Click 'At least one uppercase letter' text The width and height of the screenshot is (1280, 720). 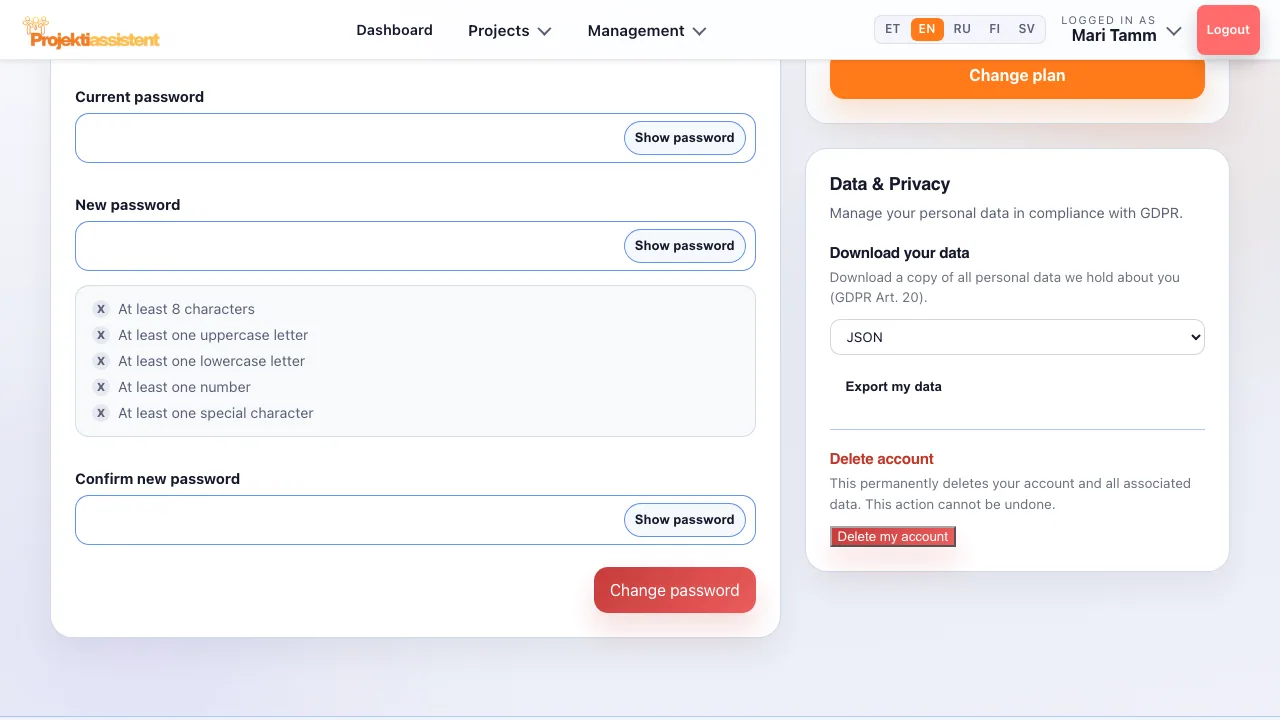pos(213,335)
